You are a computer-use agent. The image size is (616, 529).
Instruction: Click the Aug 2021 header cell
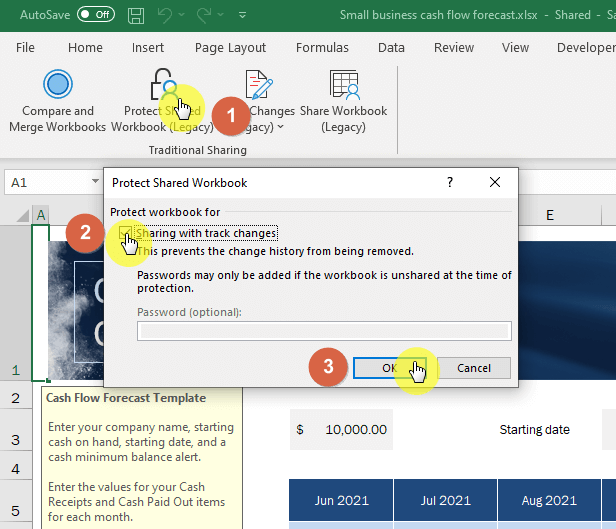coord(549,500)
